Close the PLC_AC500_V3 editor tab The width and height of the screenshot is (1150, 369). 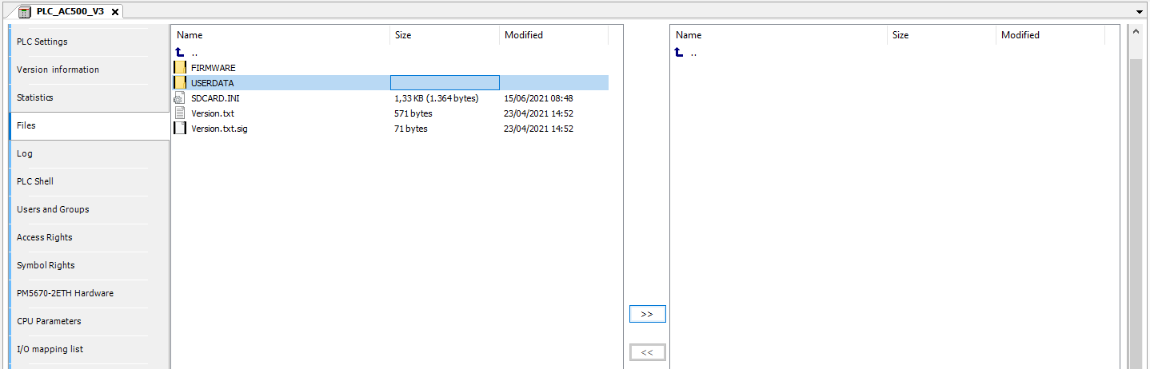(115, 12)
